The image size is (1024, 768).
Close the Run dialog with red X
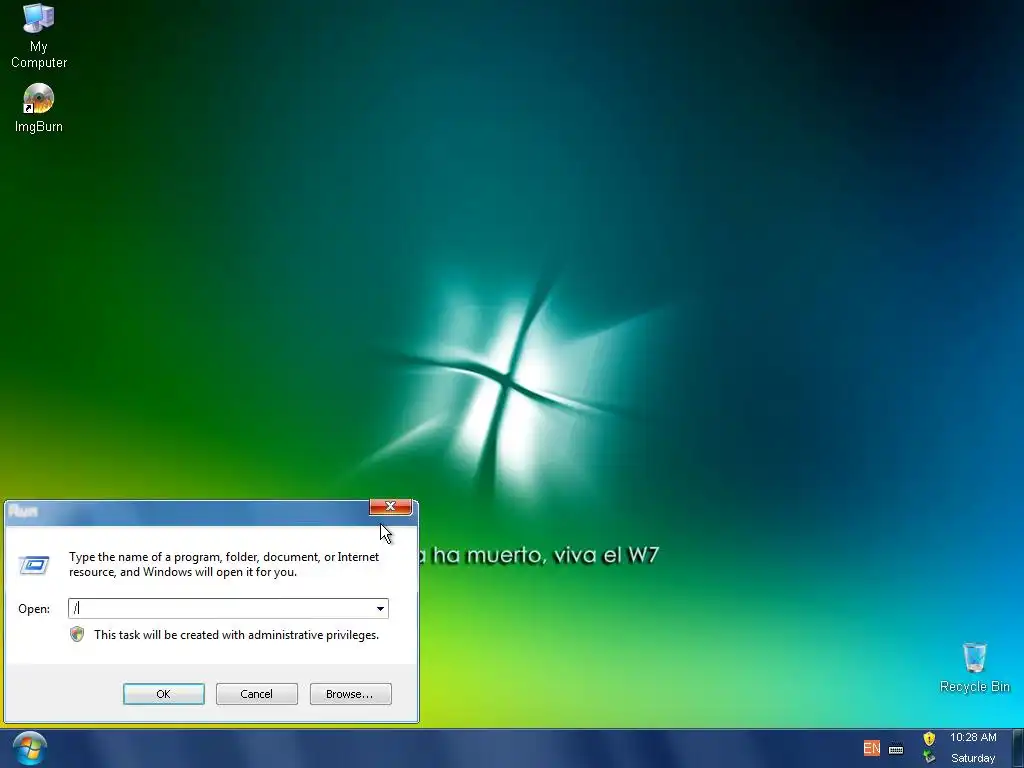point(391,506)
